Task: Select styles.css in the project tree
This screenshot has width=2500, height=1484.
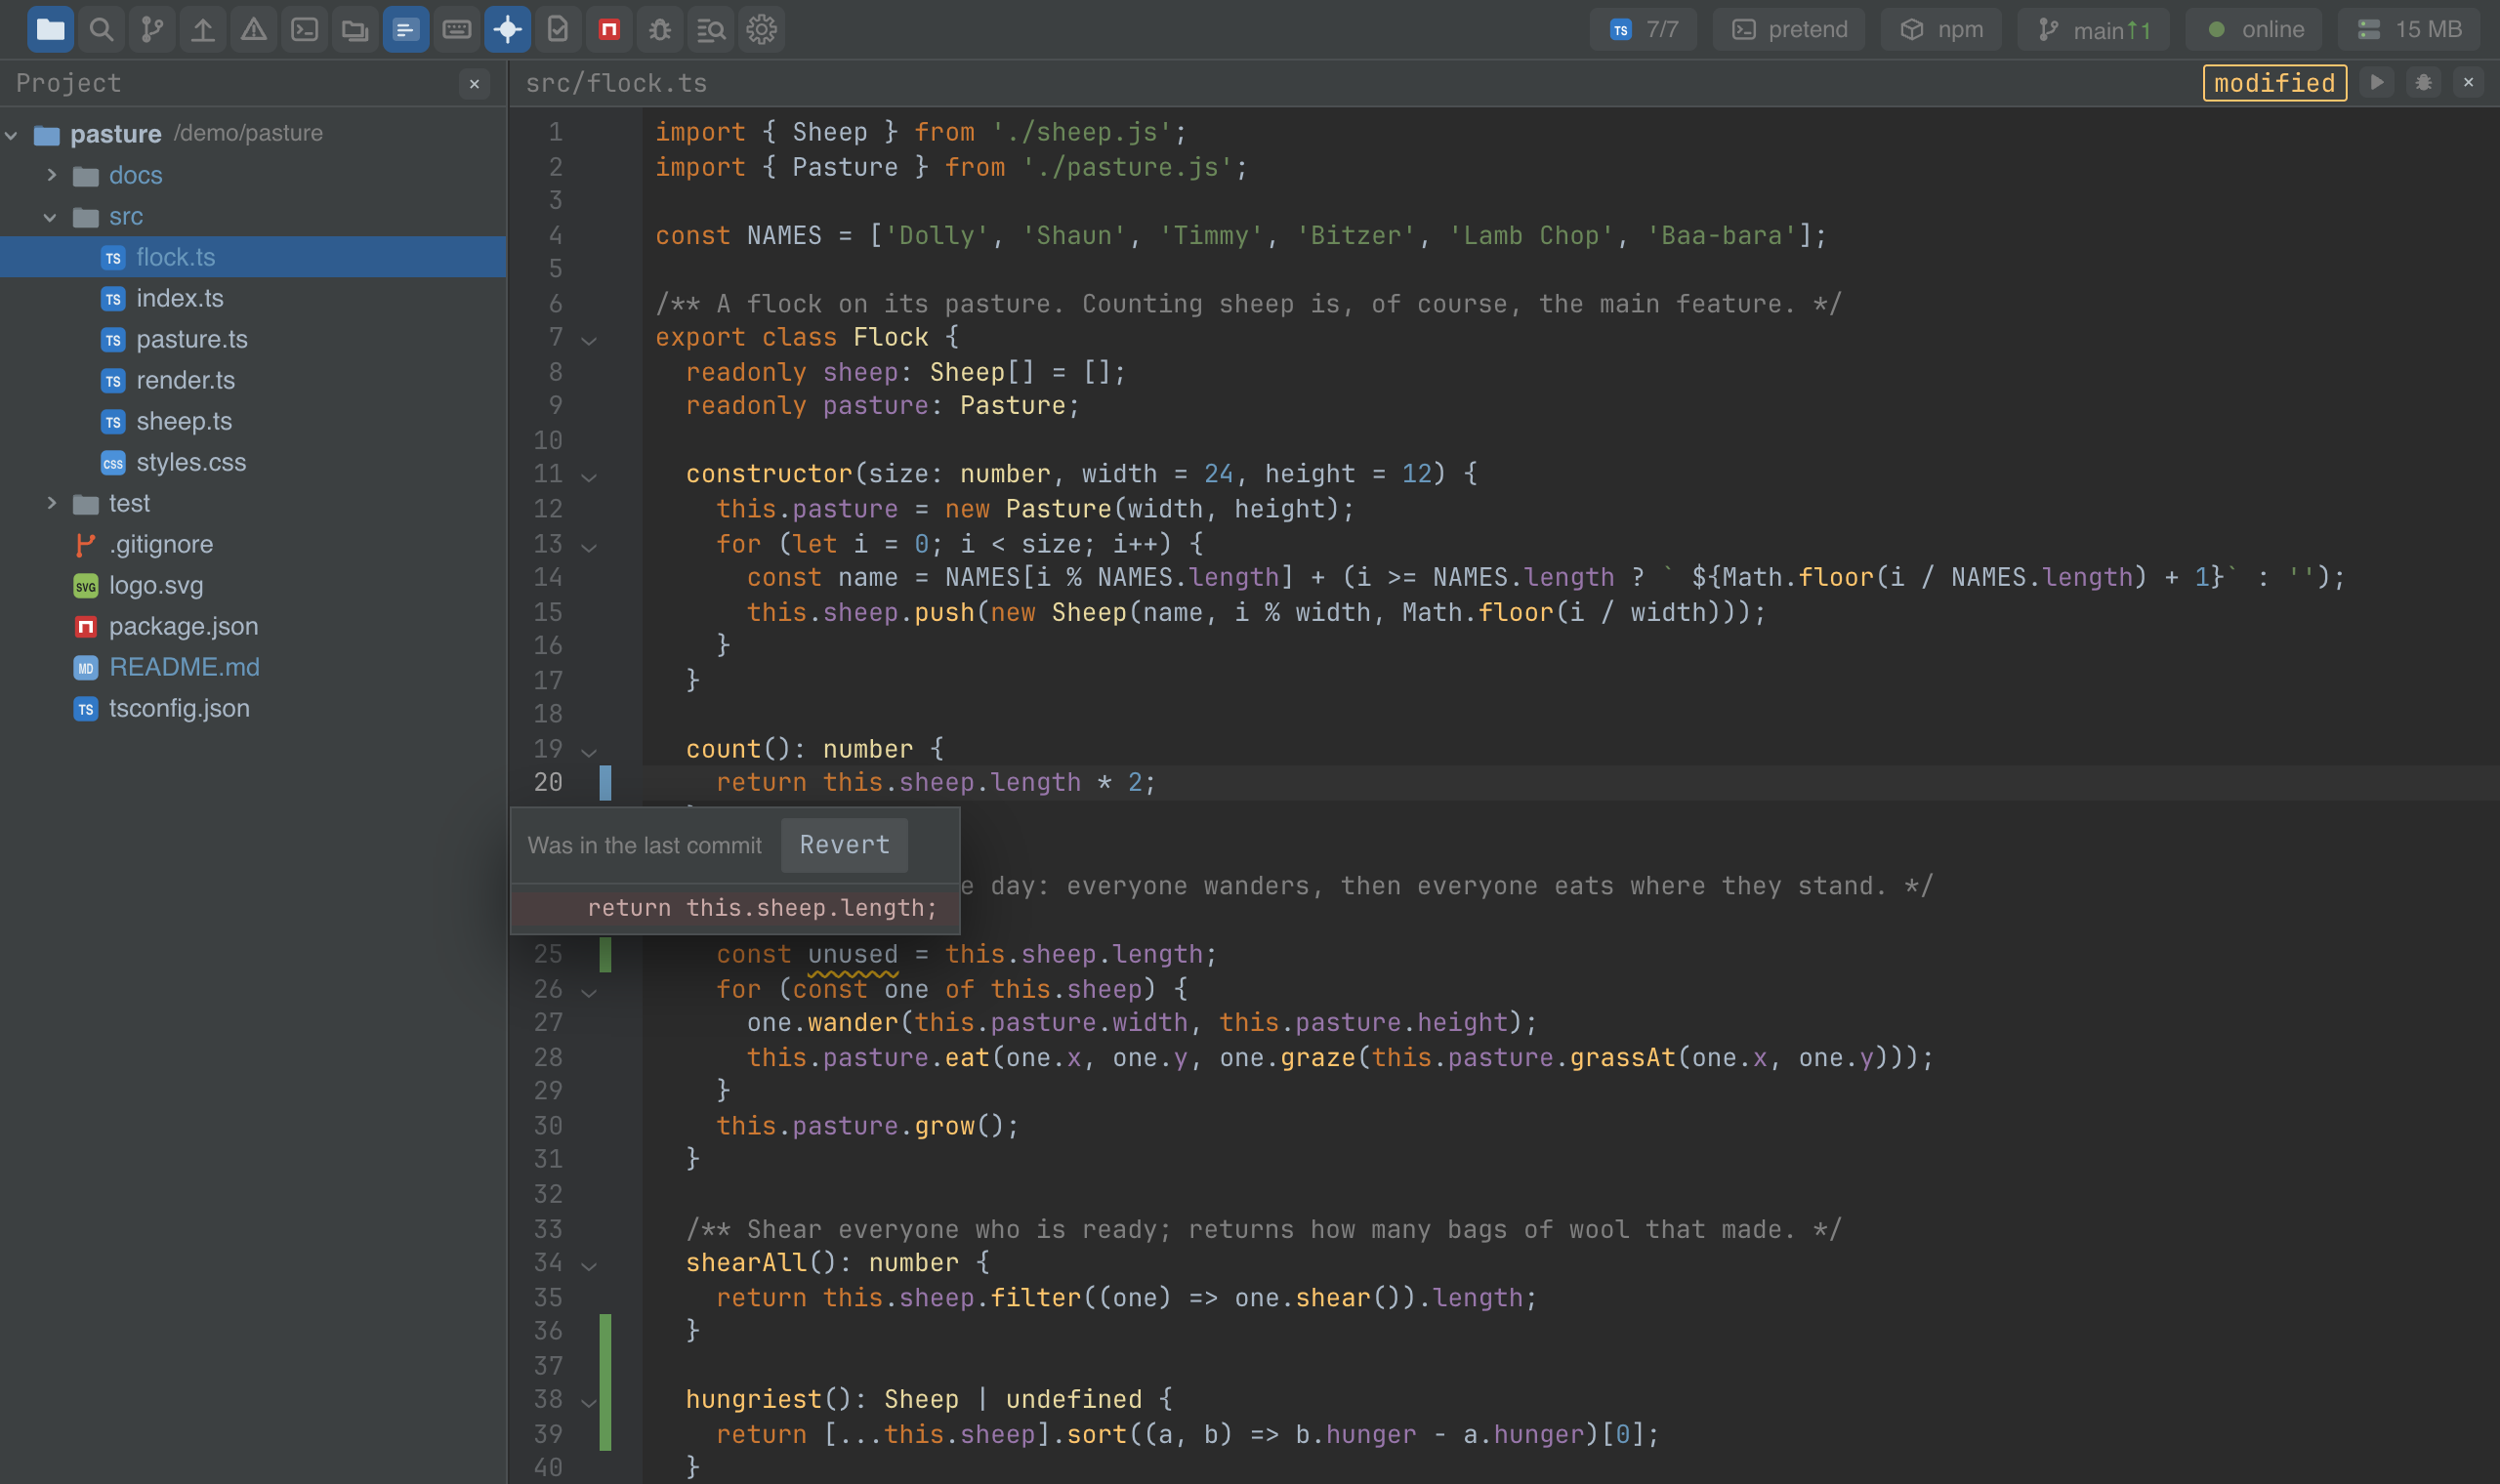Action: click(x=253, y=462)
